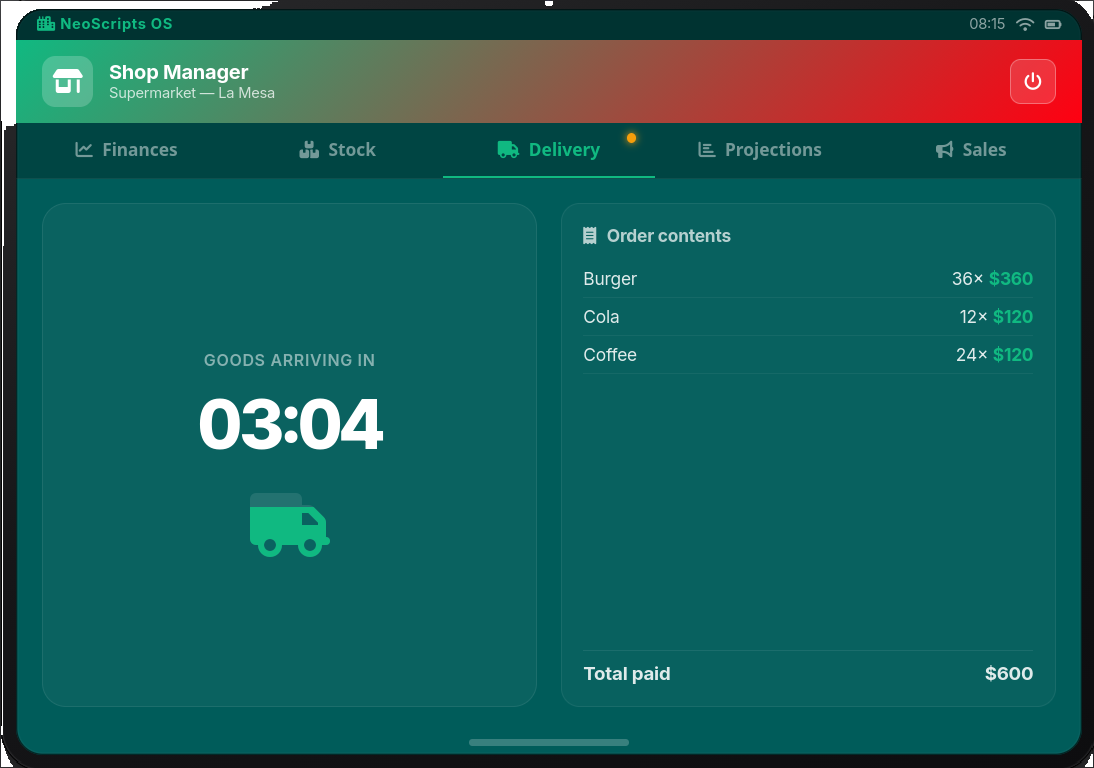Click the Shop Manager storefront icon
1094x768 pixels.
click(x=68, y=82)
